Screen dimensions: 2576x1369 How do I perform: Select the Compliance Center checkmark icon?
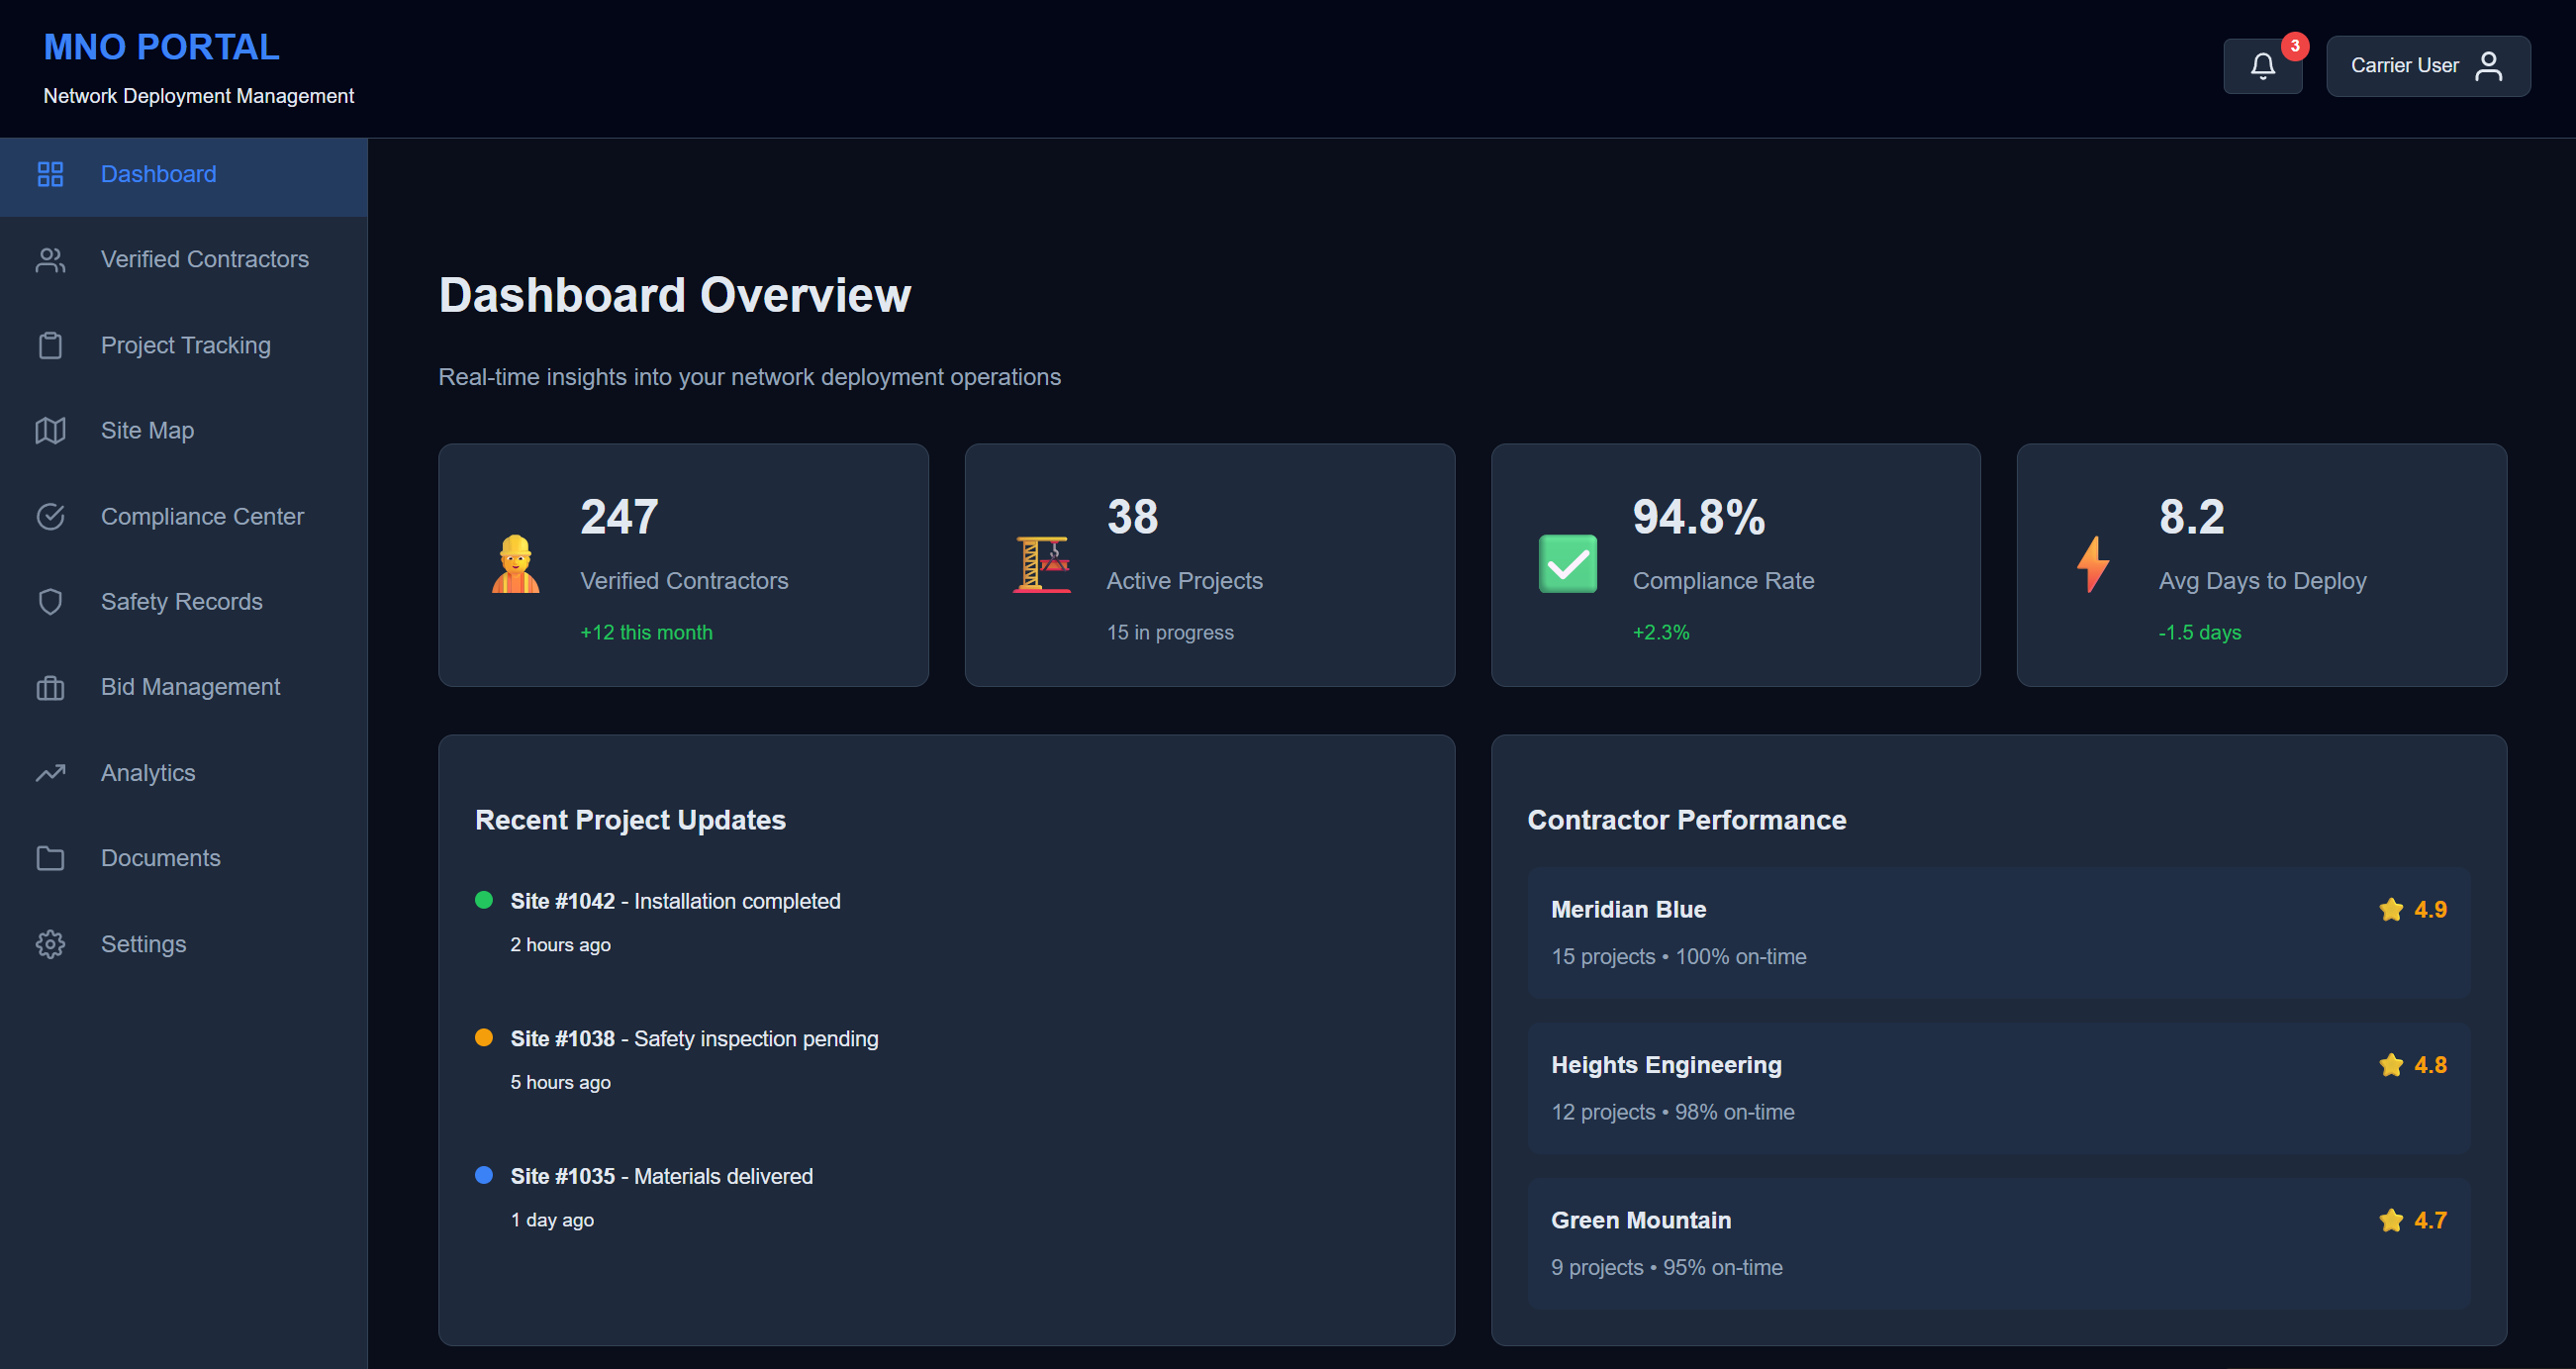[x=50, y=516]
